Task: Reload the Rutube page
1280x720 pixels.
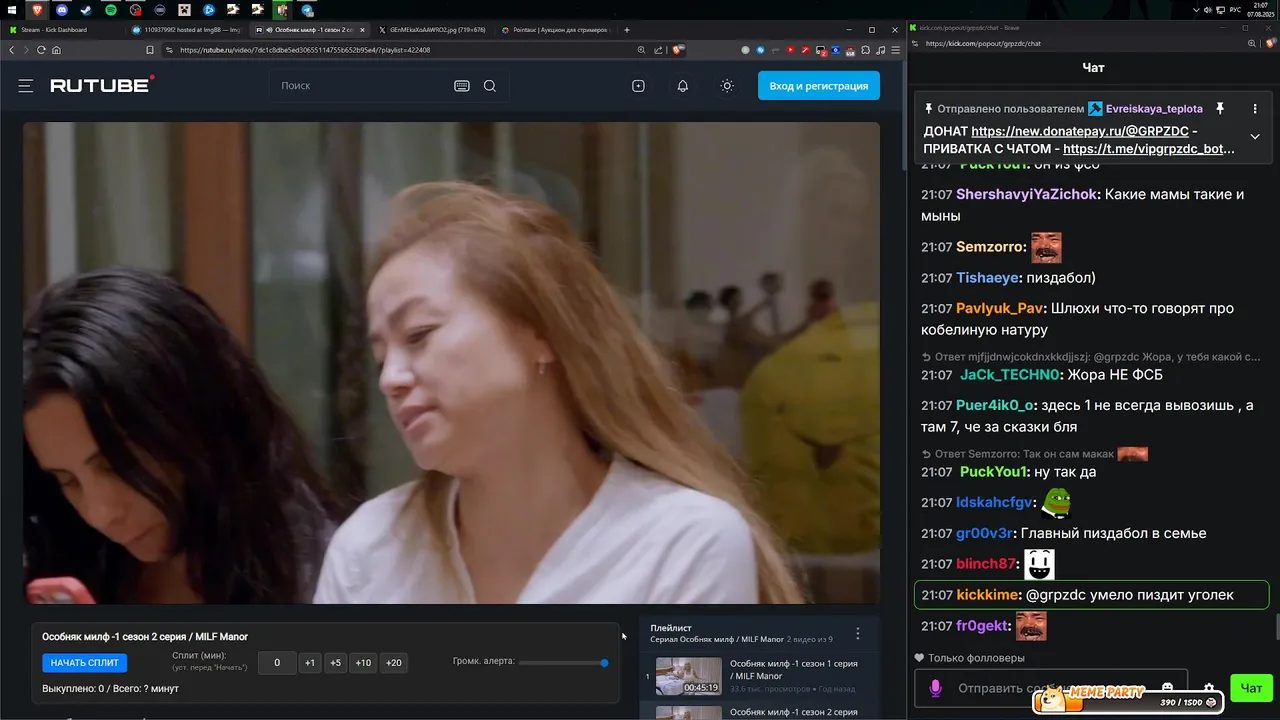Action: pyautogui.click(x=41, y=50)
